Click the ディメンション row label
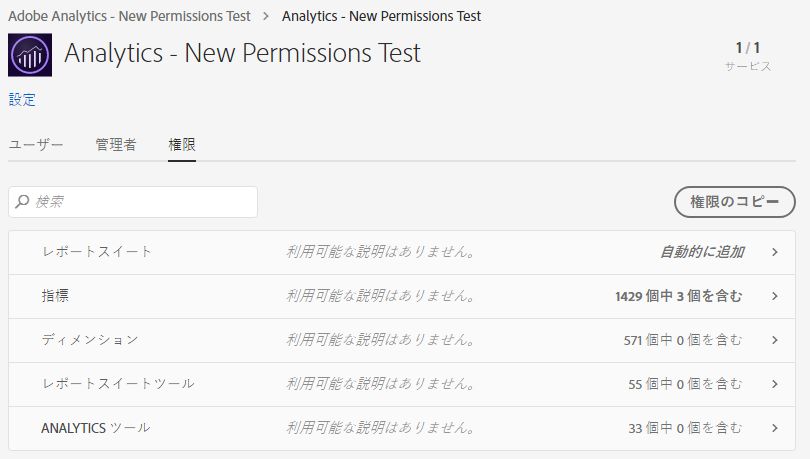Viewport: 810px width, 459px height. tap(89, 340)
